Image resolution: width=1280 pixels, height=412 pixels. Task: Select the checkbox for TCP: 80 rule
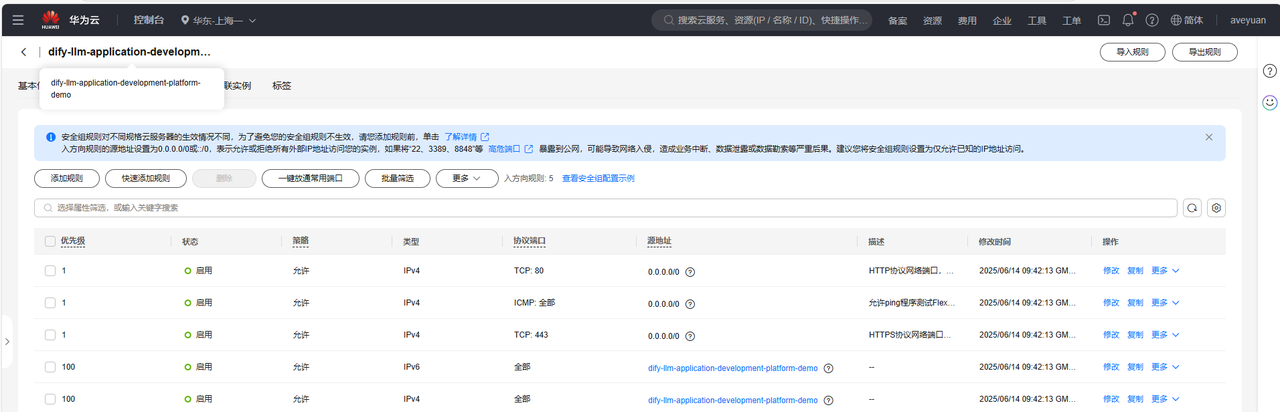pyautogui.click(x=50, y=271)
